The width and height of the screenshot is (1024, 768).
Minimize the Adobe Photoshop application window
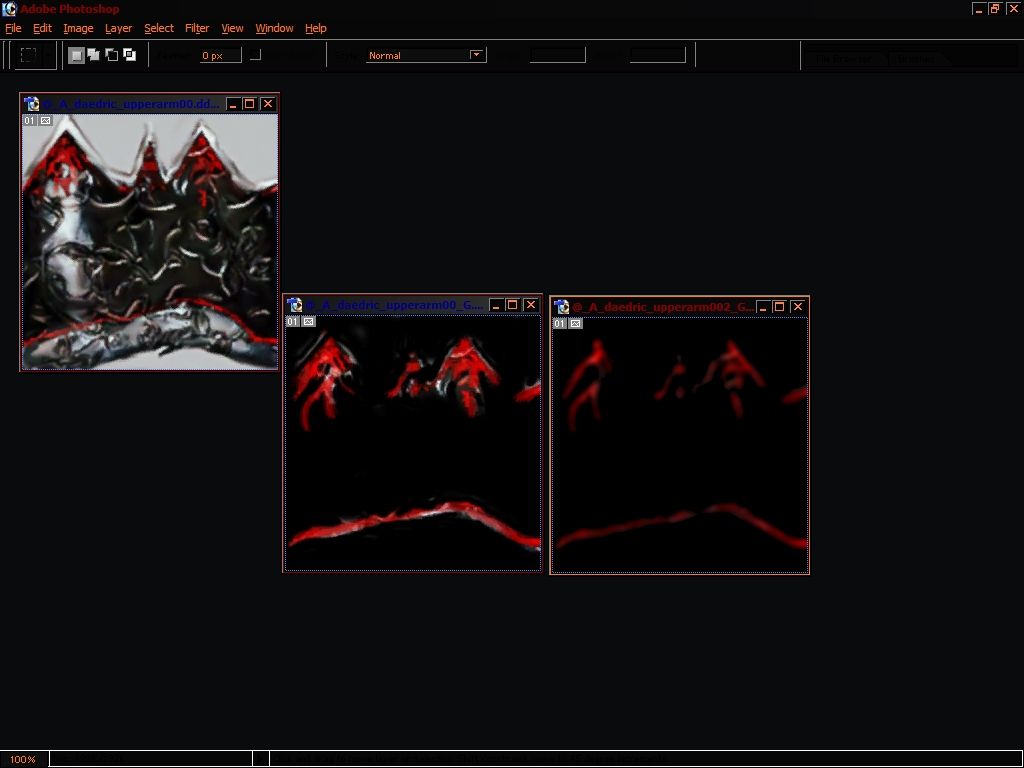tap(978, 8)
